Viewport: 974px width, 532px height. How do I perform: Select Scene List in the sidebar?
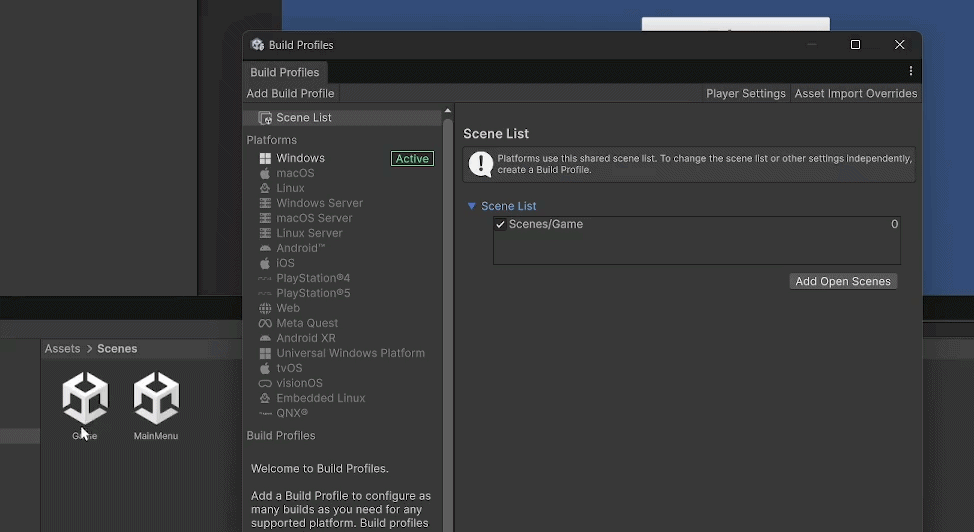[x=342, y=117]
